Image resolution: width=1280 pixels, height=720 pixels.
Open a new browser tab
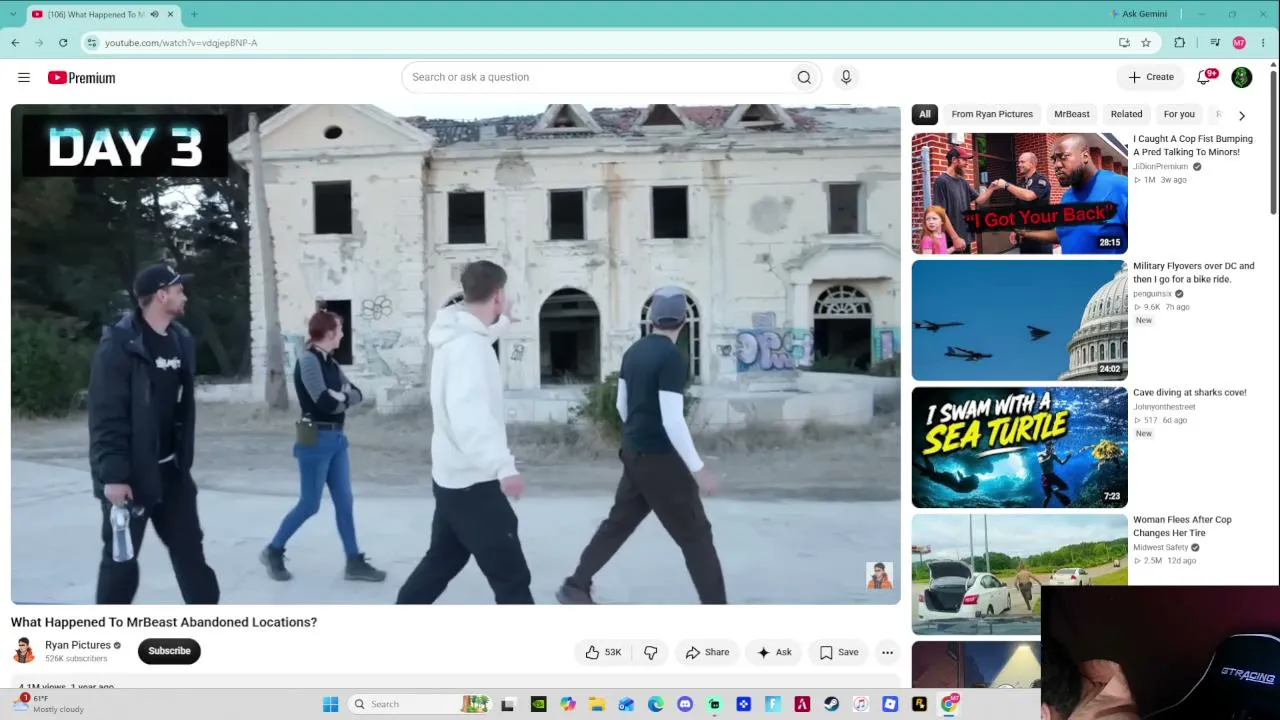(194, 14)
